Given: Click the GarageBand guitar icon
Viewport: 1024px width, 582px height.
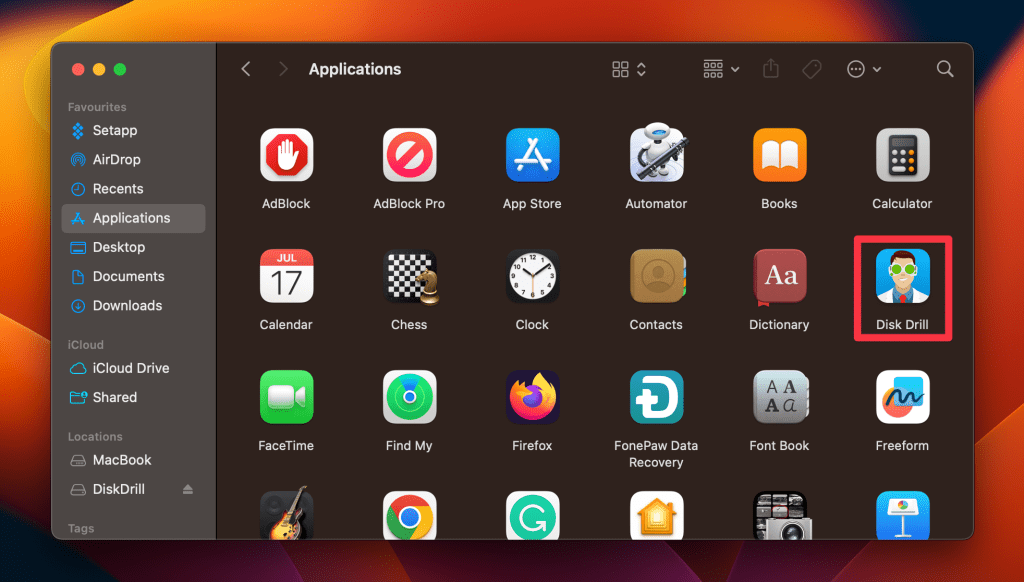Looking at the screenshot, I should click(x=286, y=513).
